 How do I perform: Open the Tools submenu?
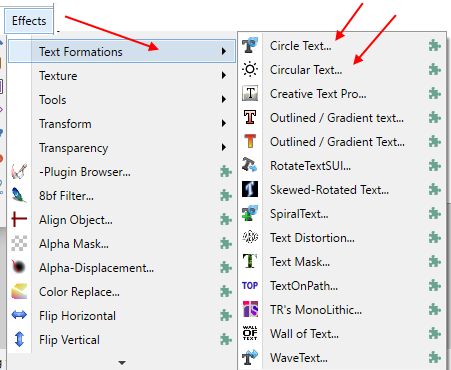click(x=122, y=100)
